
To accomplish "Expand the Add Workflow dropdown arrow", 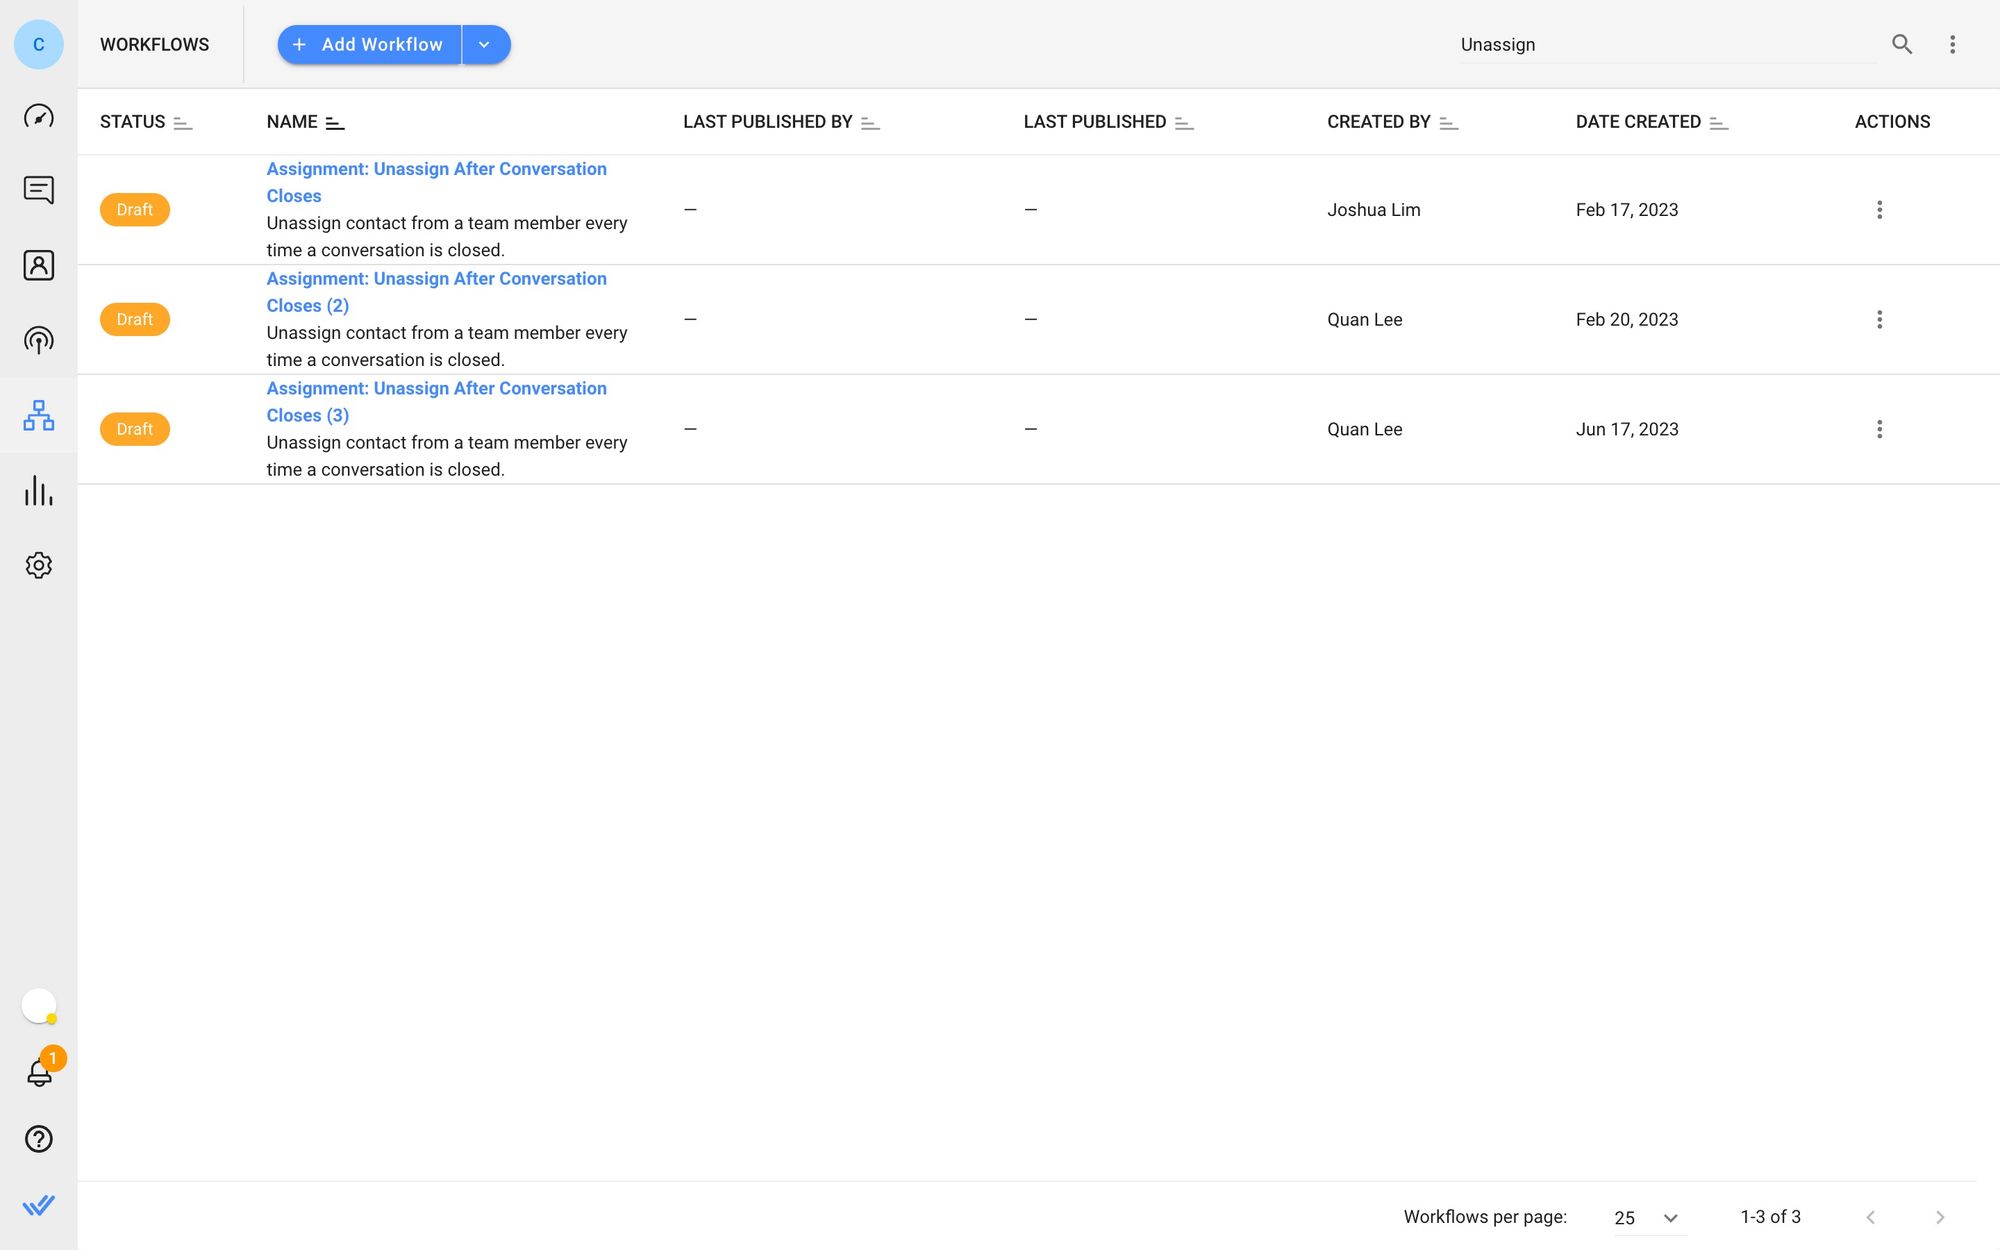I will (x=487, y=43).
